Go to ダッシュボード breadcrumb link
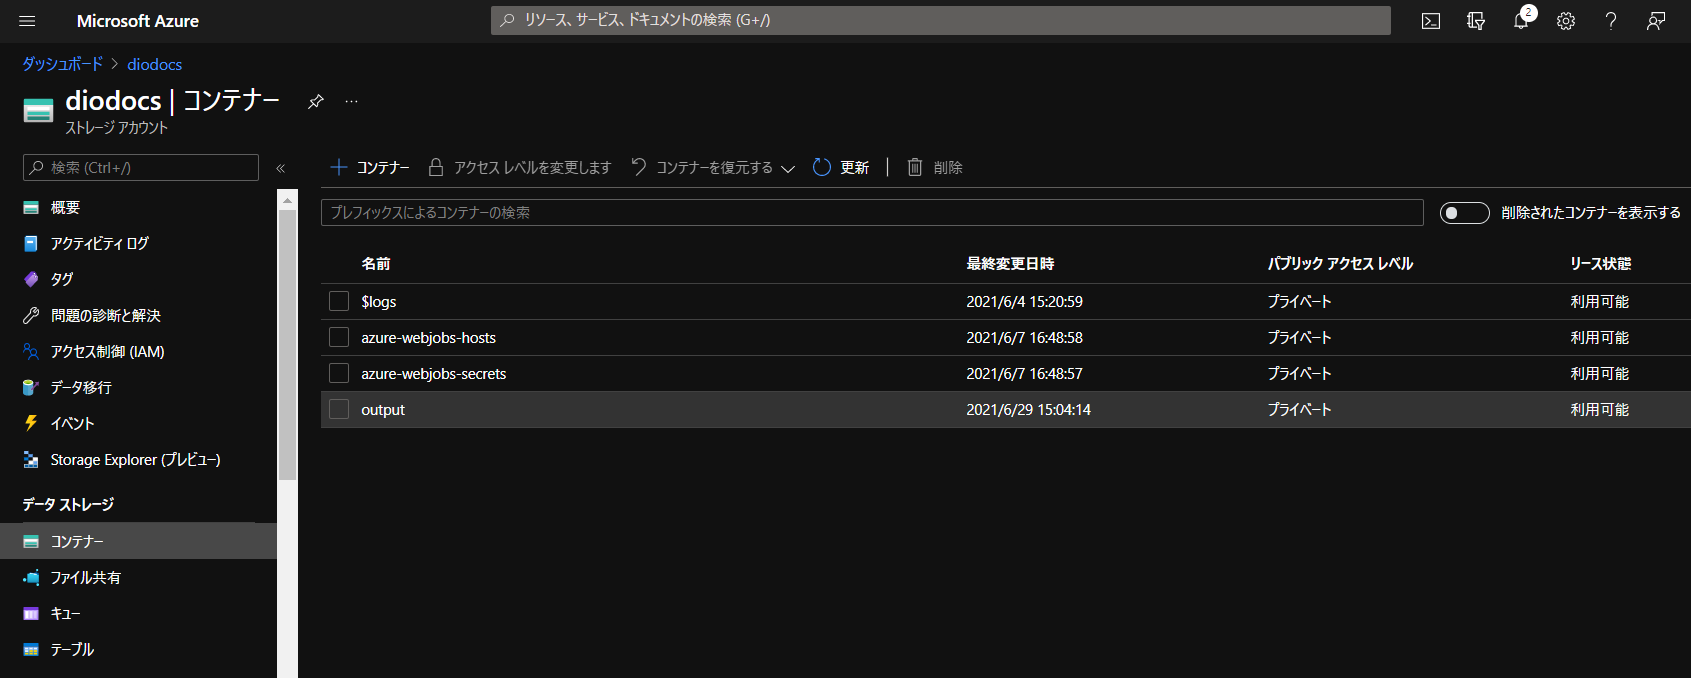The width and height of the screenshot is (1691, 678). pos(63,64)
